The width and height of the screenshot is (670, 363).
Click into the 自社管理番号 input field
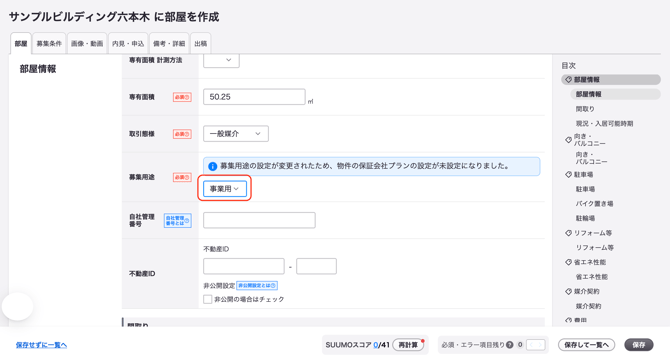click(259, 220)
